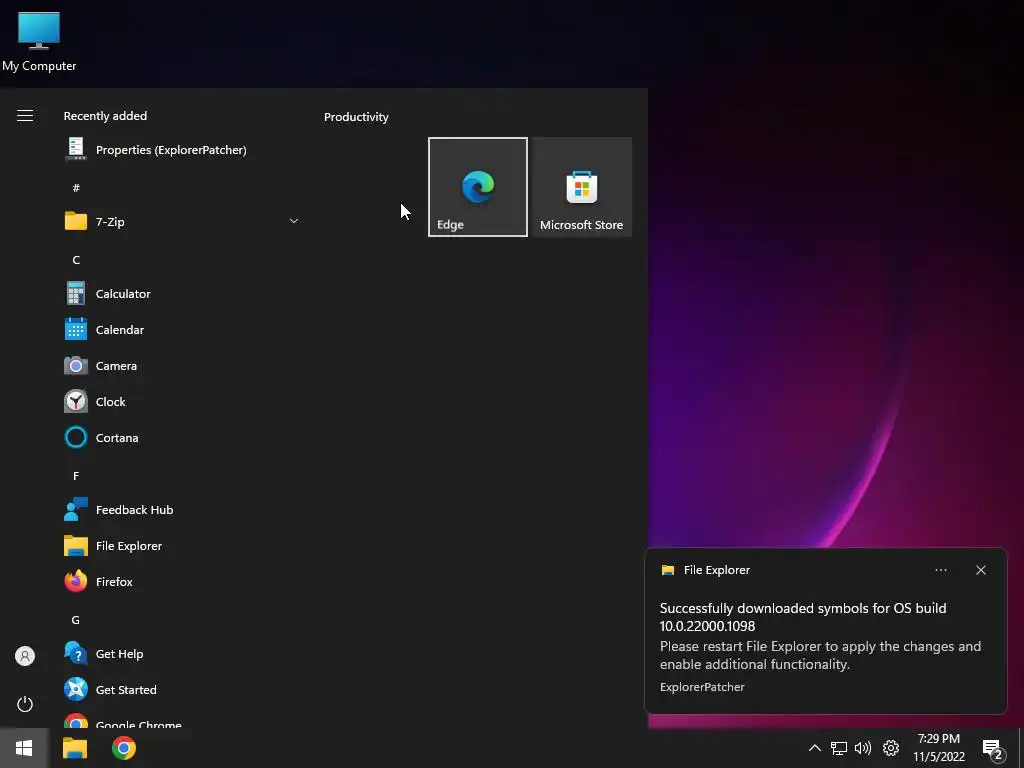
Task: Open the volume tray icon
Action: [863, 748]
